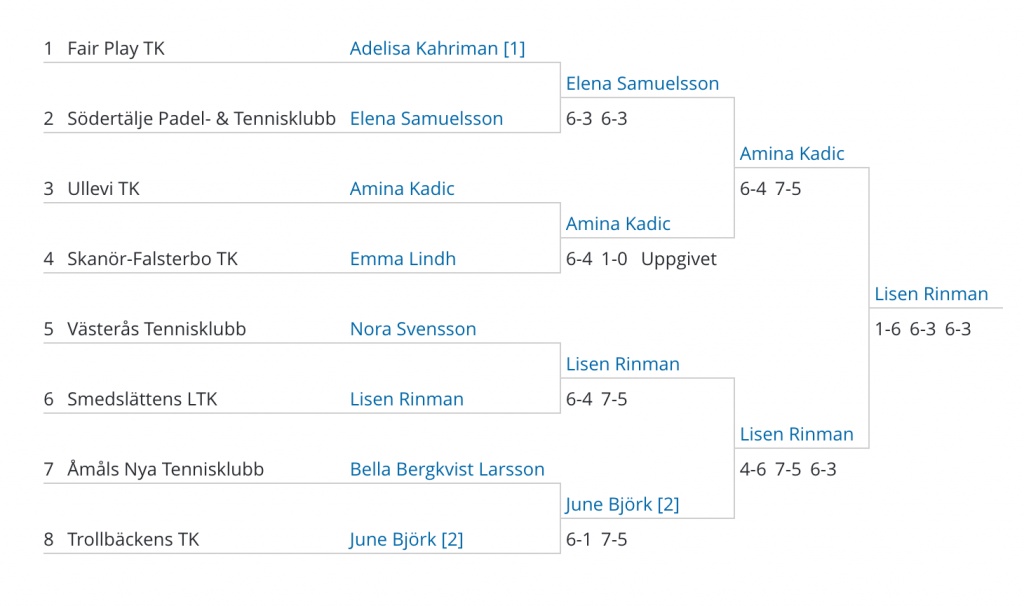The height and width of the screenshot is (606, 1024).
Task: Open Amina Kadic semifinal winner link
Action: point(792,153)
